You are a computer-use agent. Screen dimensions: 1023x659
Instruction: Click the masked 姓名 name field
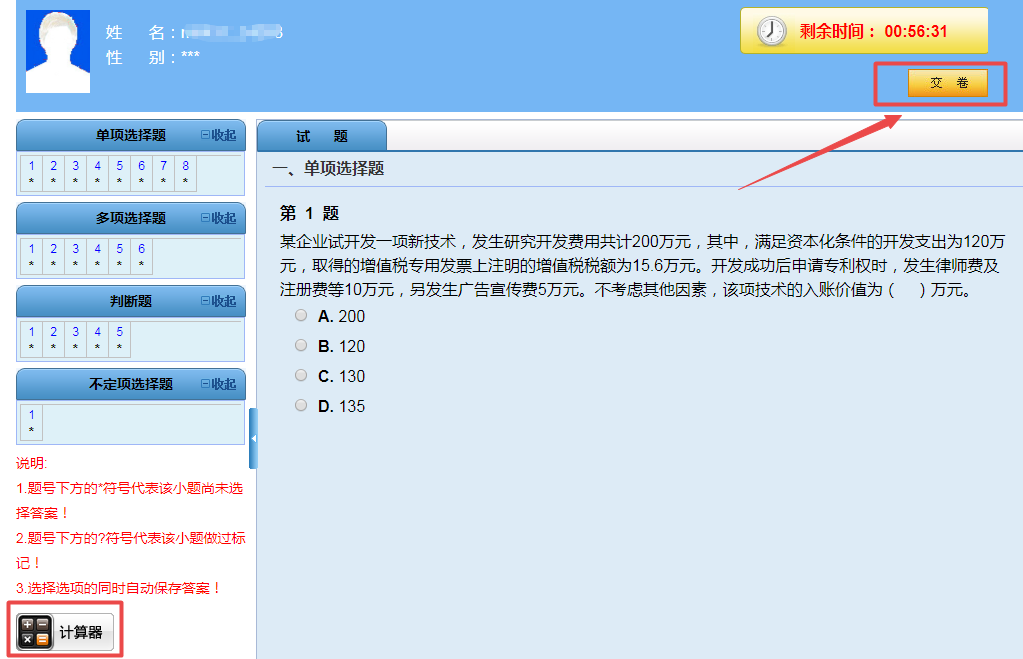[230, 32]
